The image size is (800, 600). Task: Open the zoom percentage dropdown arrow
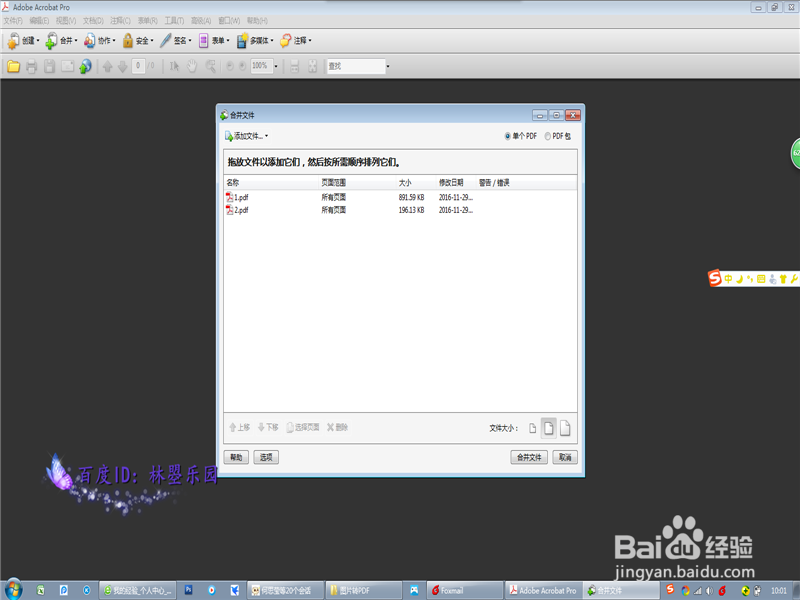(276, 66)
